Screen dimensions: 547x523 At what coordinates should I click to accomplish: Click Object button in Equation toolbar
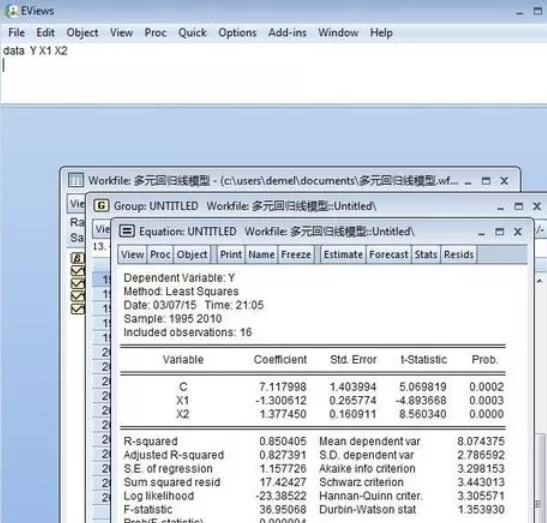click(192, 254)
